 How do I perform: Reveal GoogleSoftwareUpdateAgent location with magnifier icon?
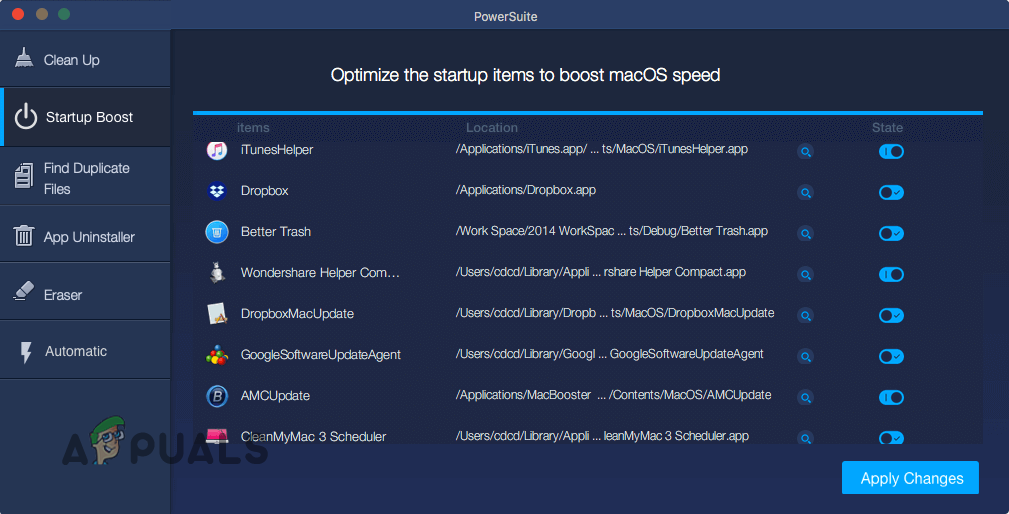point(805,356)
